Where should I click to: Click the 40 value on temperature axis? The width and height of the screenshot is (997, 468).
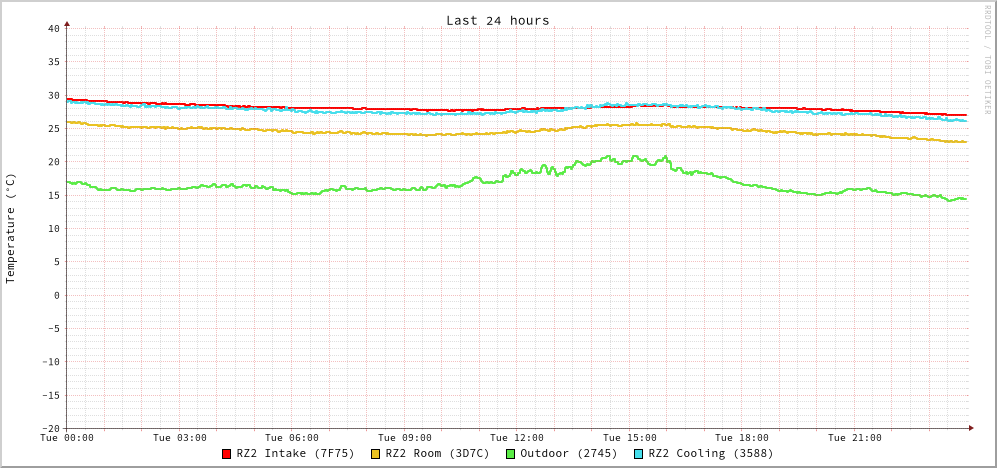point(53,28)
